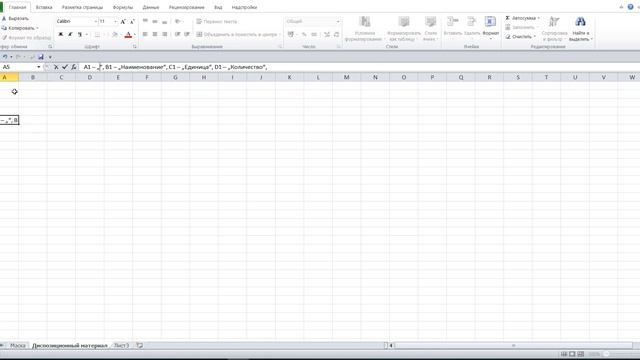Open the text orientation menu

click(x=178, y=21)
